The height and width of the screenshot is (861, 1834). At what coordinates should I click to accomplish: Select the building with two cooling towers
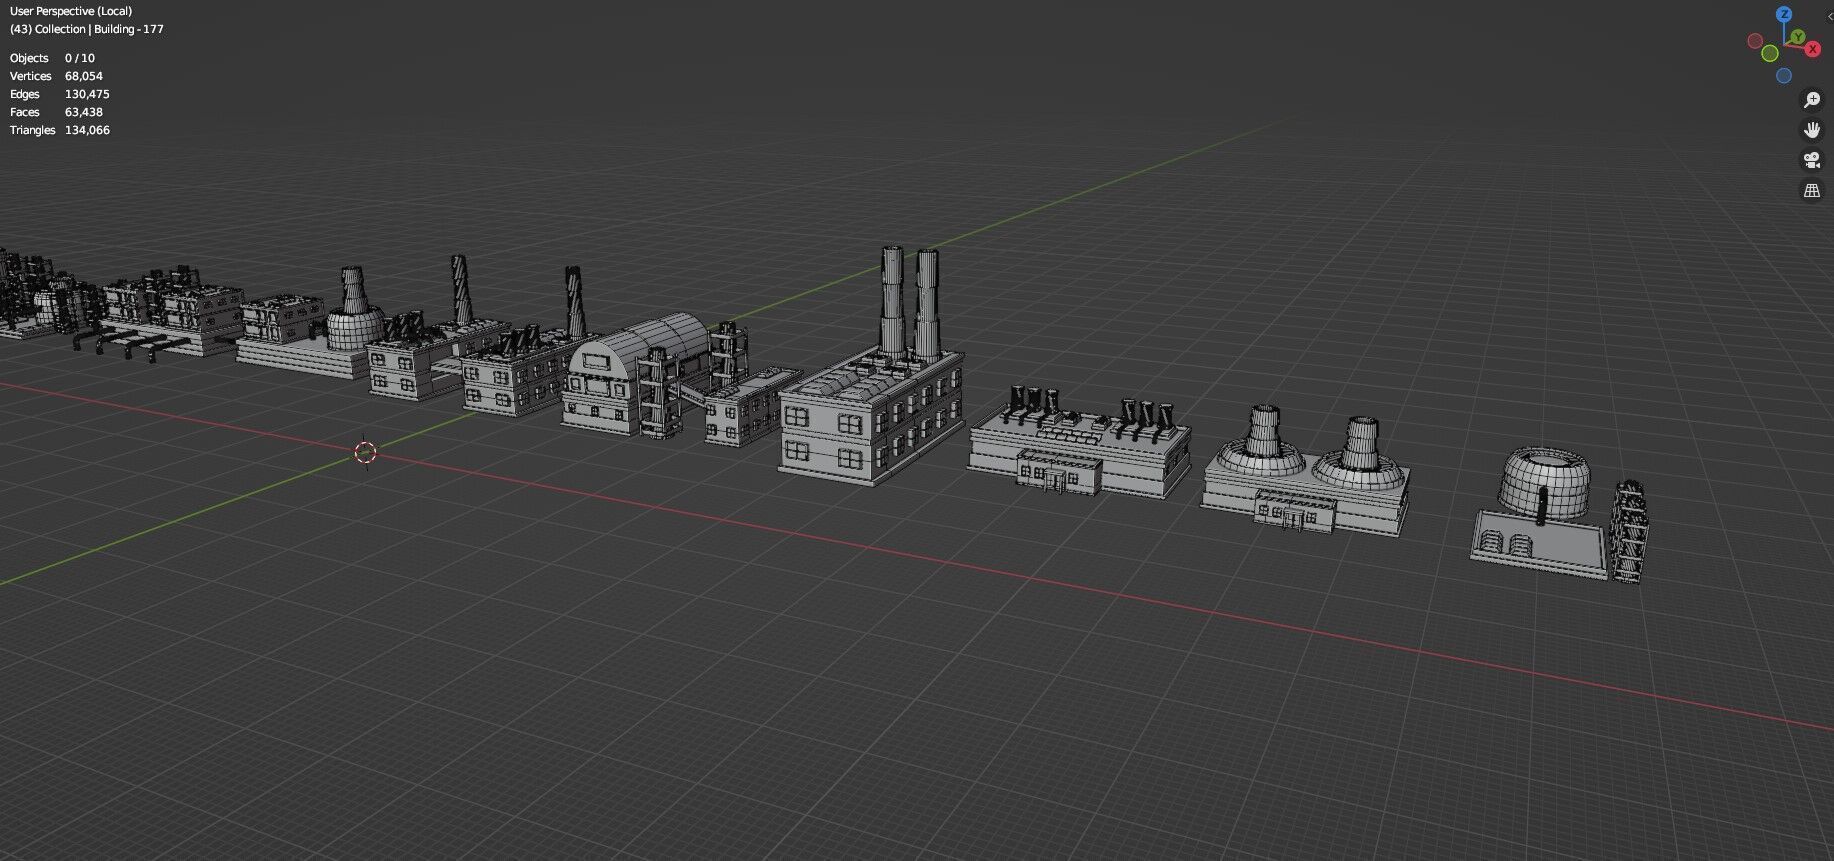(x=1306, y=472)
